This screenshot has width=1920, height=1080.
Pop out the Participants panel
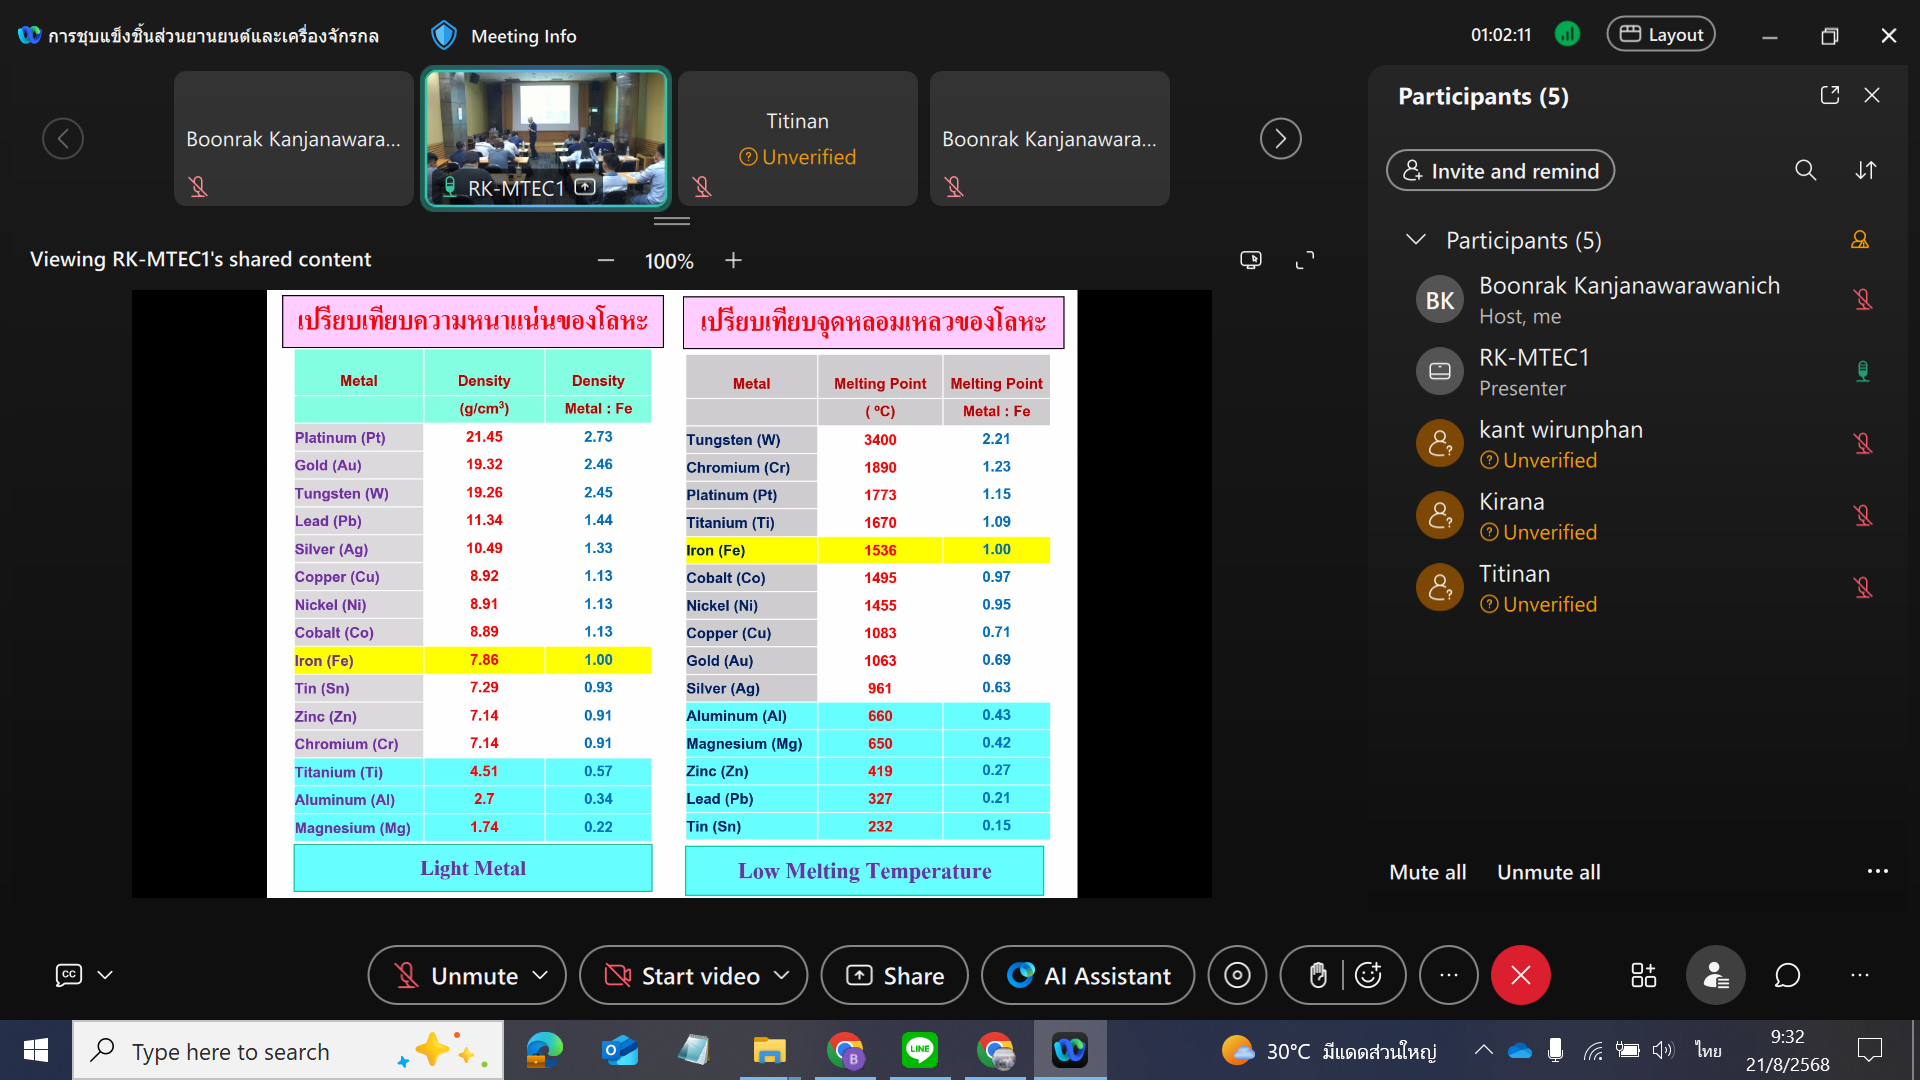coord(1830,95)
